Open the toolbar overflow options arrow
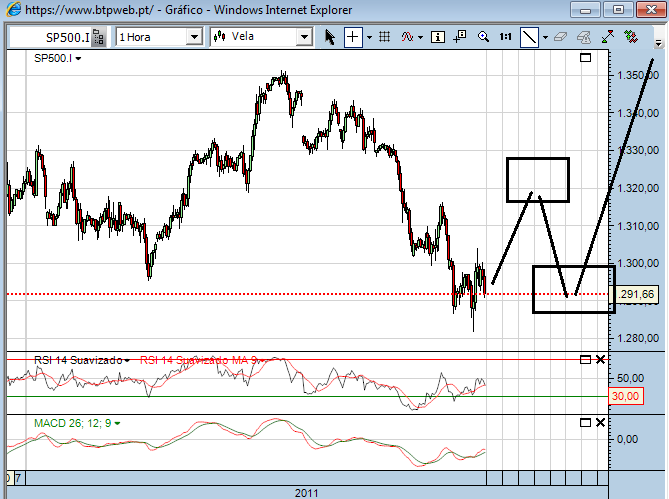The height and width of the screenshot is (499, 669). click(658, 43)
